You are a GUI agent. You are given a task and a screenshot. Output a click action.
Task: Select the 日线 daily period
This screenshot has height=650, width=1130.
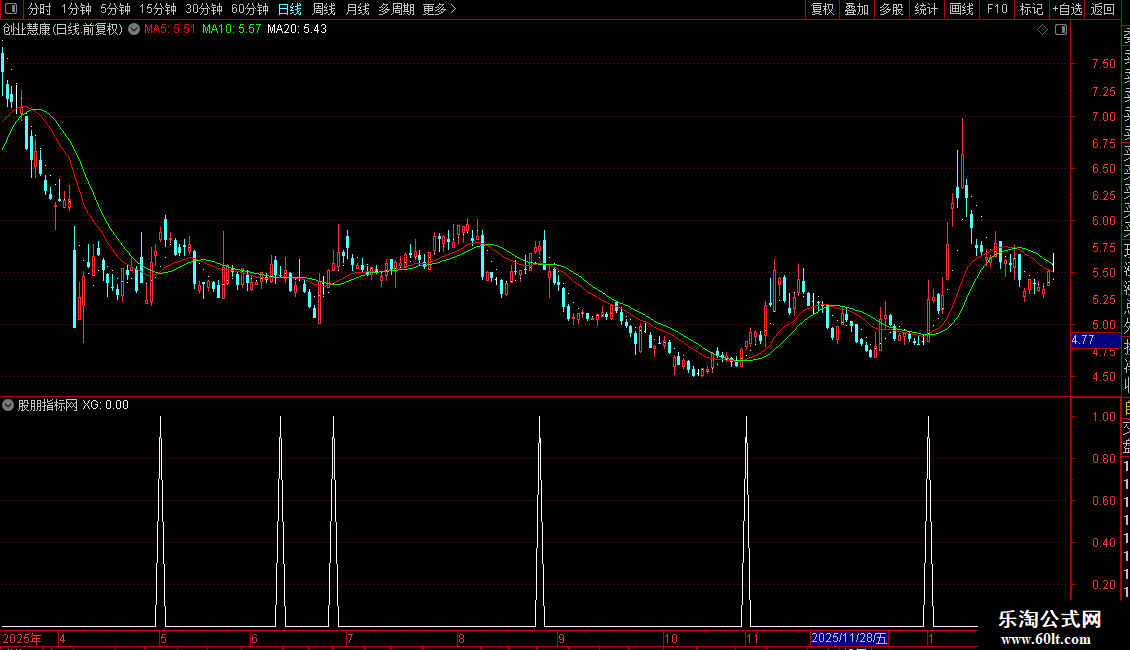pyautogui.click(x=290, y=9)
